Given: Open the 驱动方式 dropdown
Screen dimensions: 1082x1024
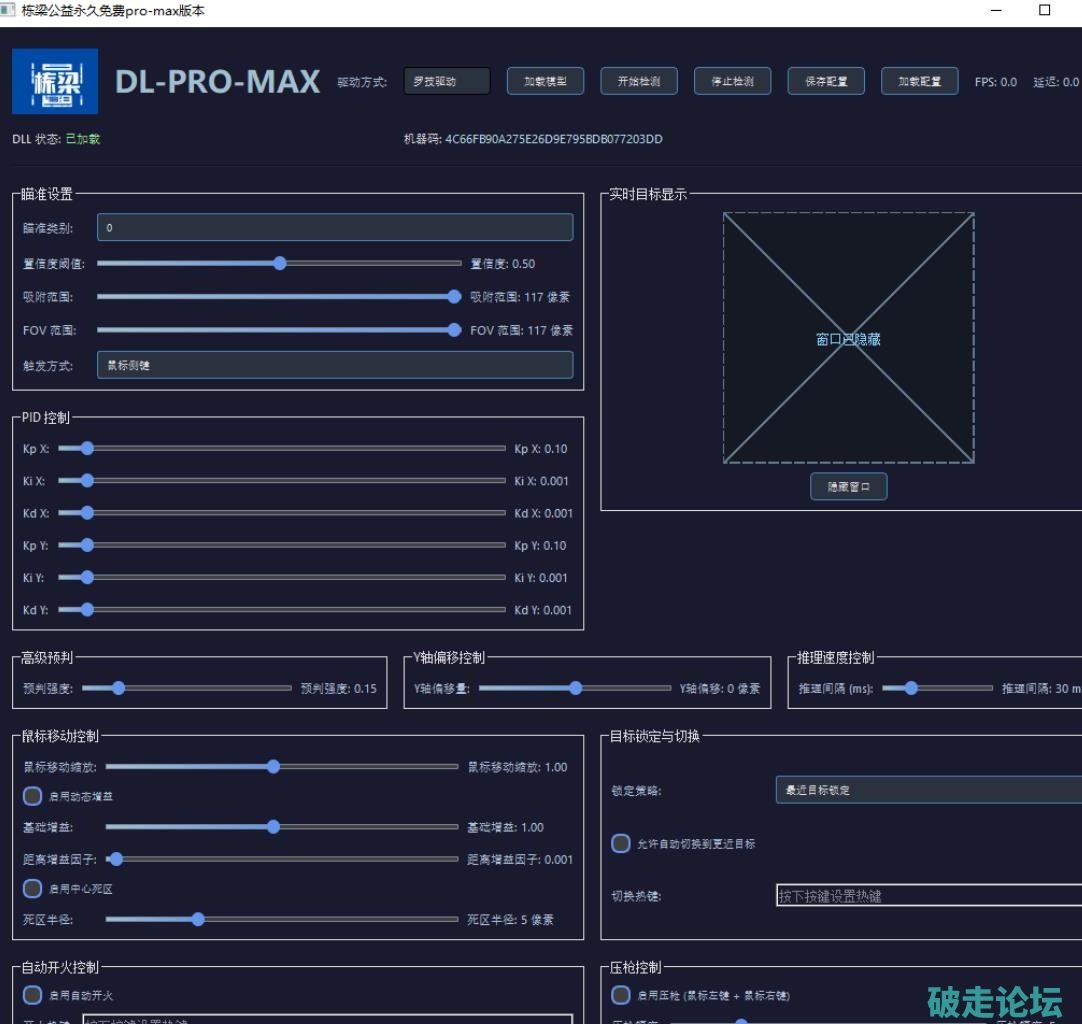Looking at the screenshot, I should click(x=447, y=82).
